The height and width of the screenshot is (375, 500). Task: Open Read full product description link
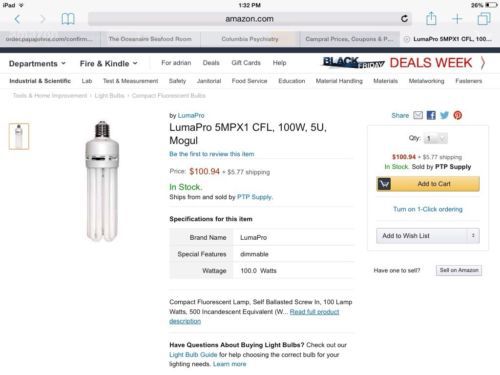(254, 316)
